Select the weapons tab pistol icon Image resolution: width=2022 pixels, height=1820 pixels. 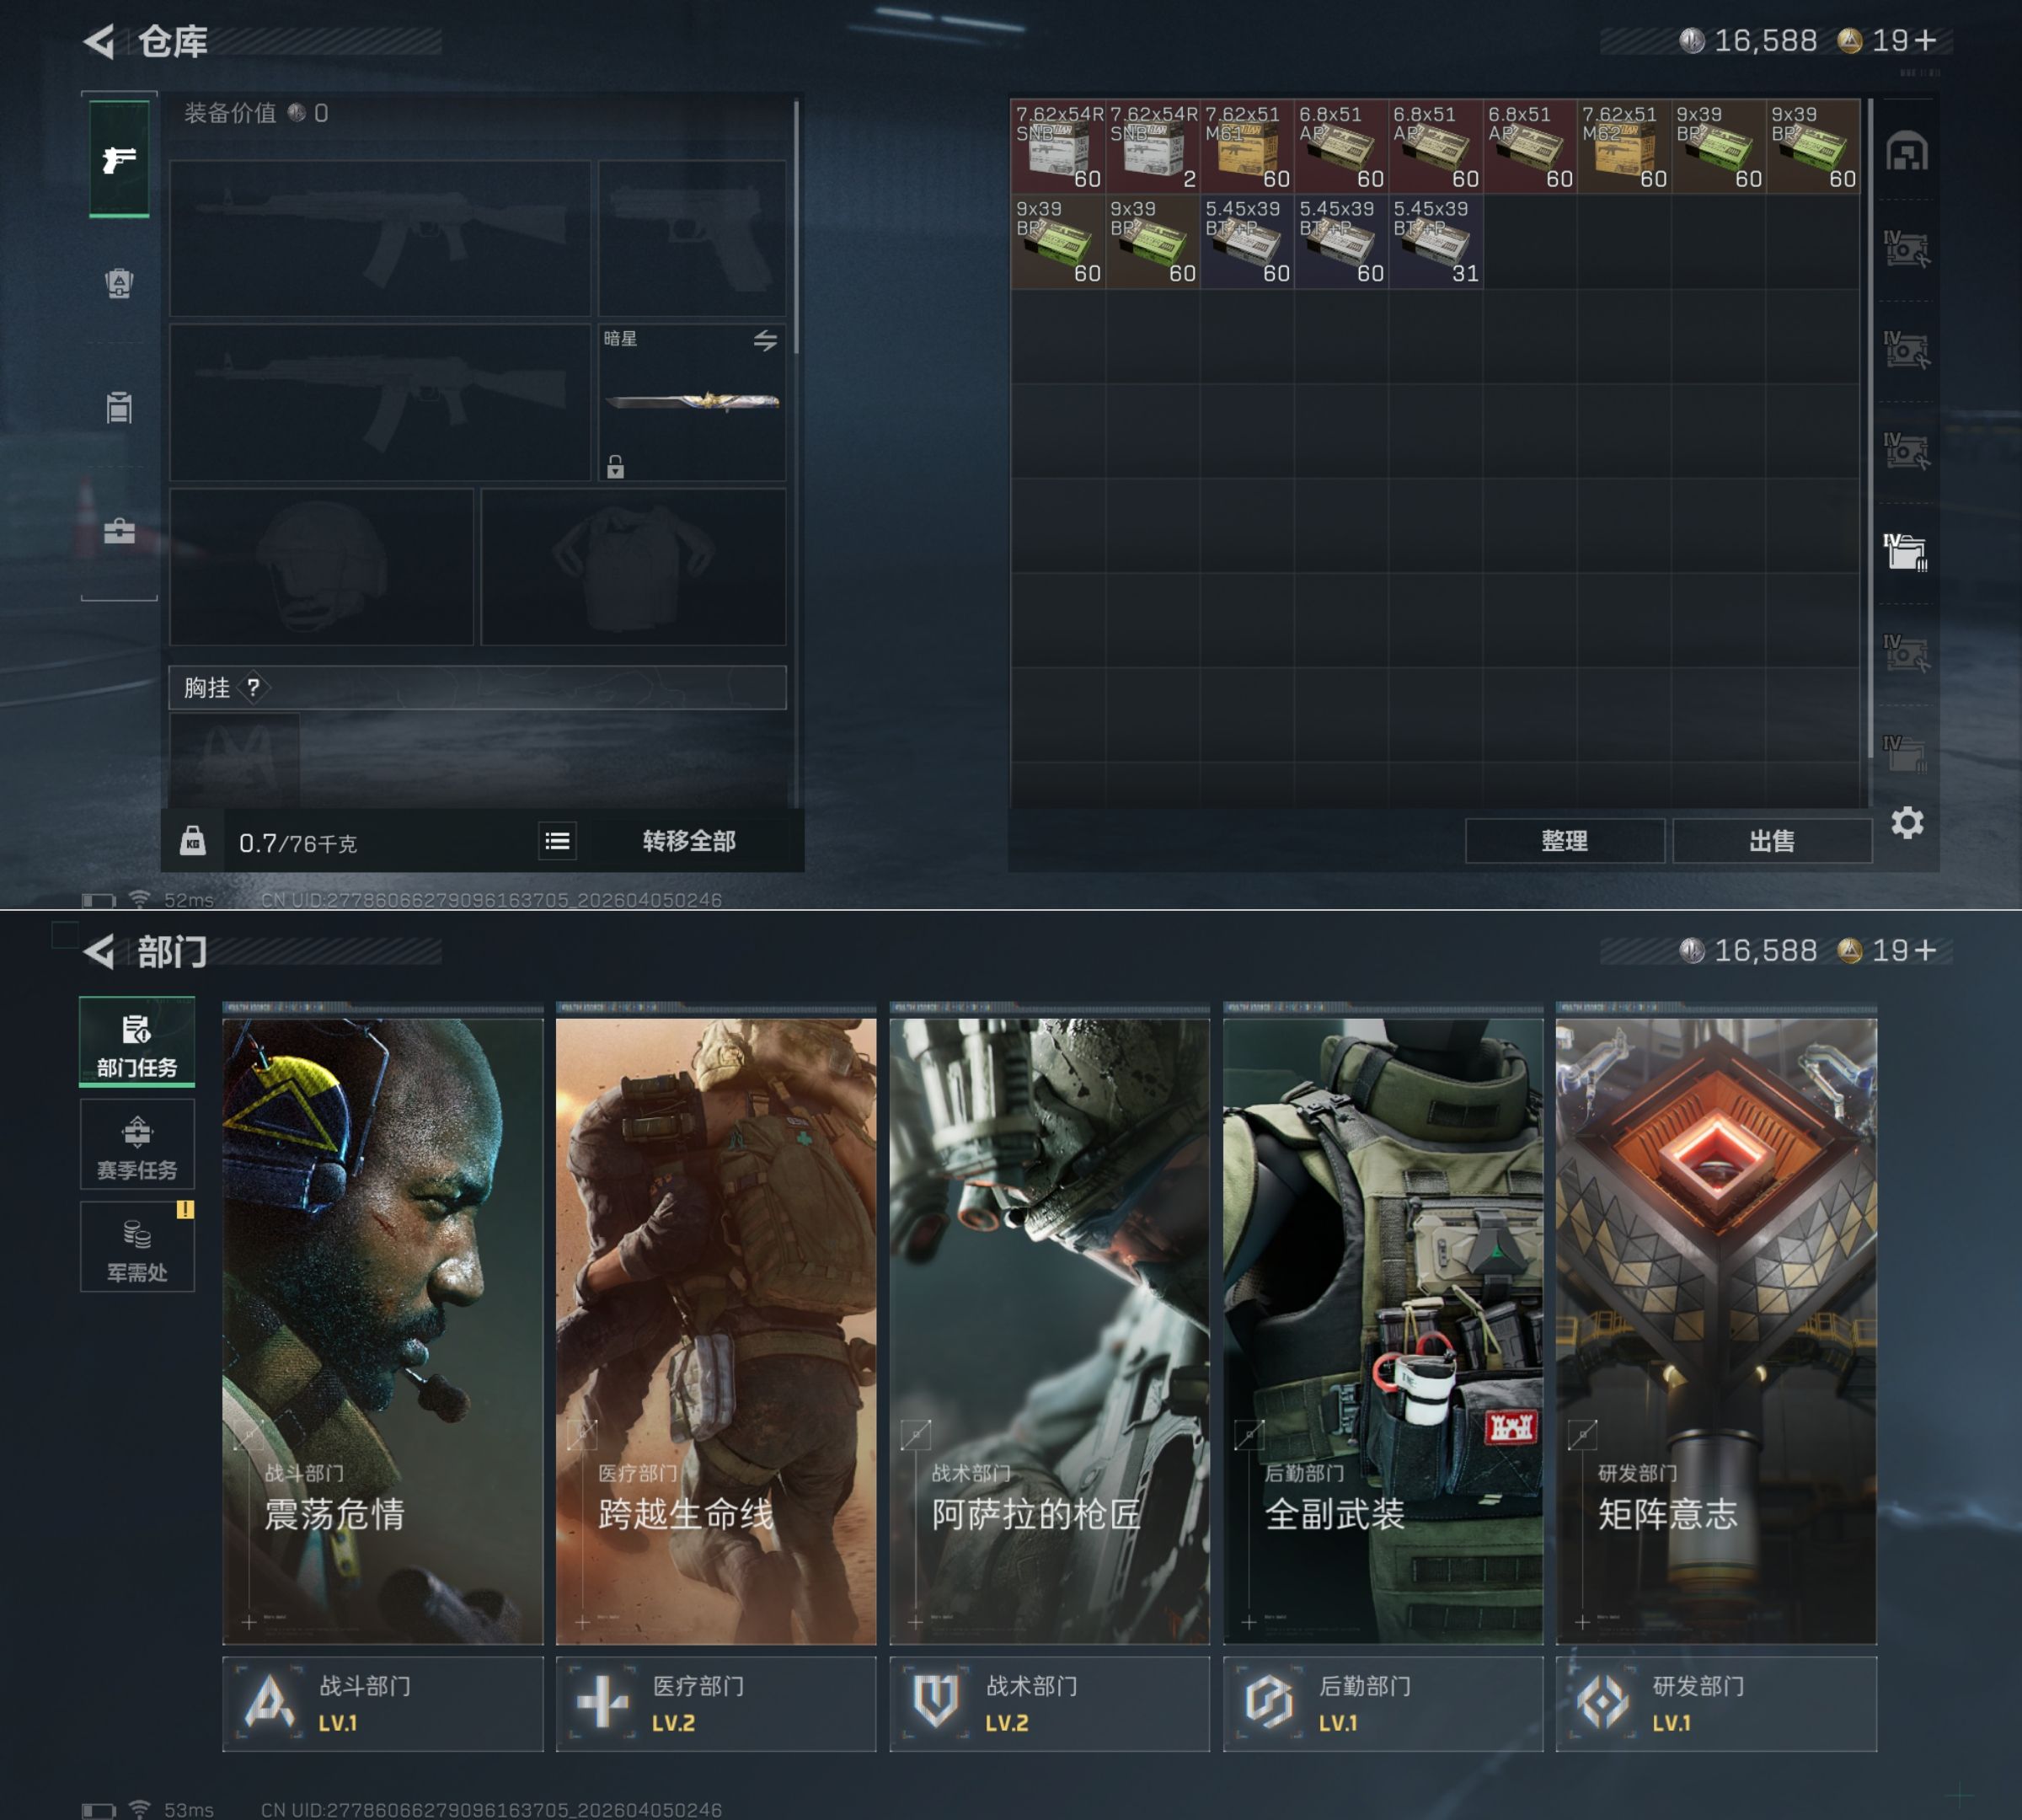(119, 158)
